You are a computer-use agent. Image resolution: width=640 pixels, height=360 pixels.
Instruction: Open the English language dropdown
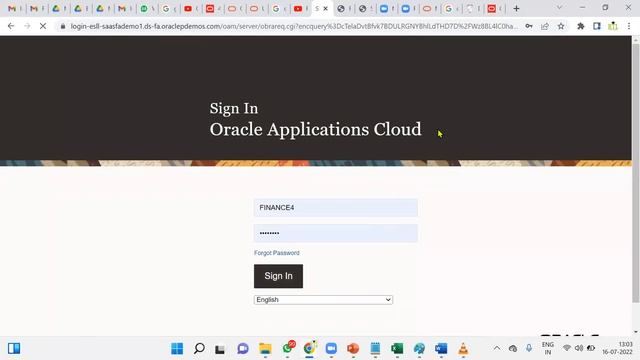coord(323,300)
